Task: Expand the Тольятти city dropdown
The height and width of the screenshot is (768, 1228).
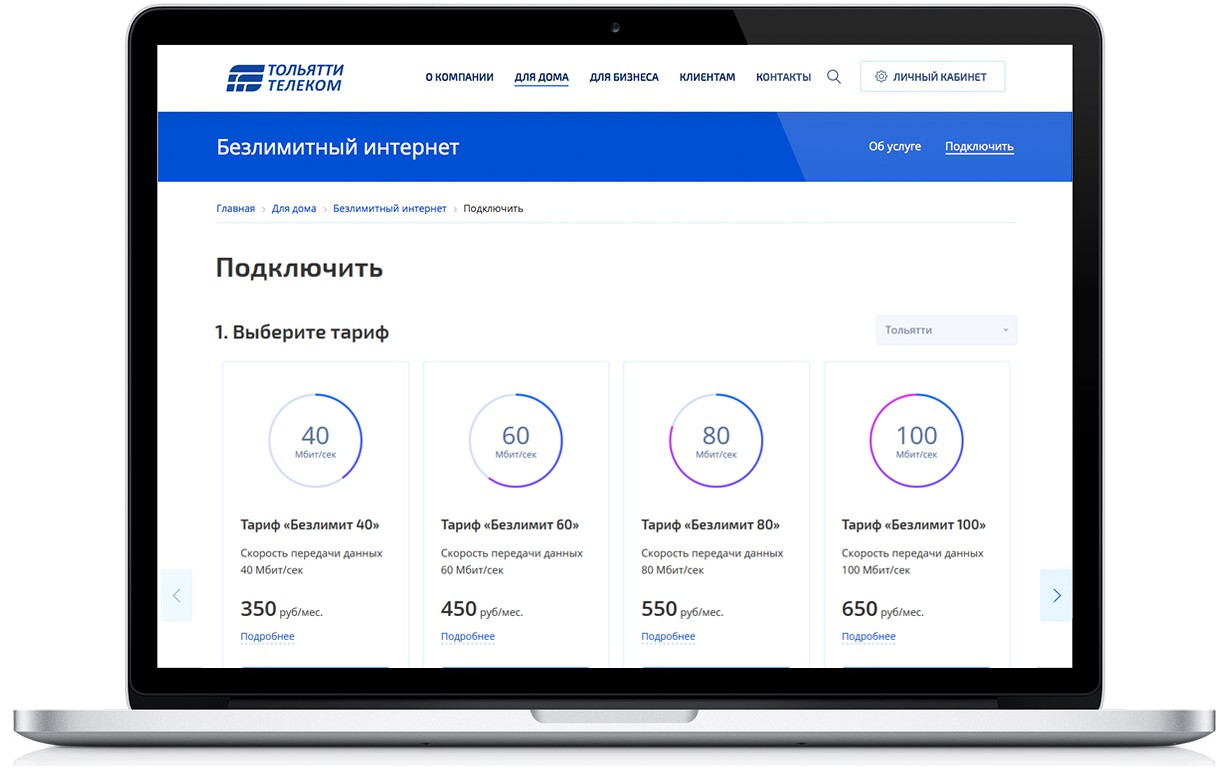Action: click(946, 330)
